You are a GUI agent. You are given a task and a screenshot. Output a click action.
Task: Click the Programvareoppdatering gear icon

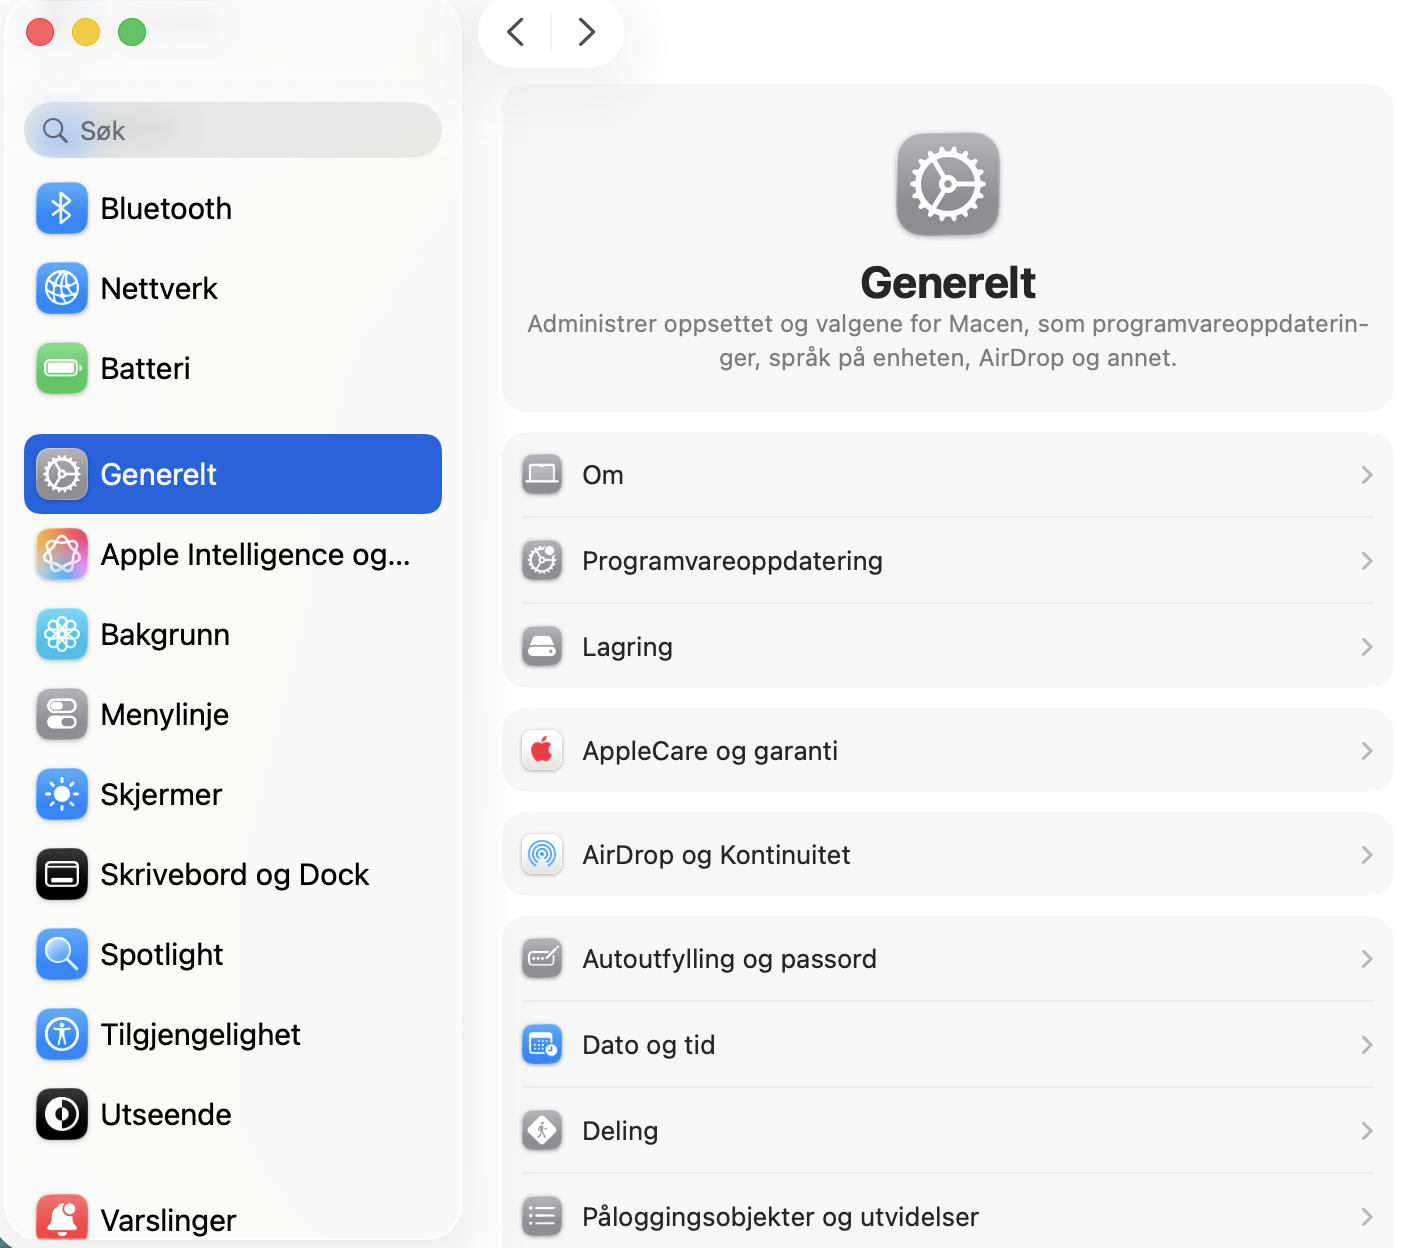click(542, 560)
